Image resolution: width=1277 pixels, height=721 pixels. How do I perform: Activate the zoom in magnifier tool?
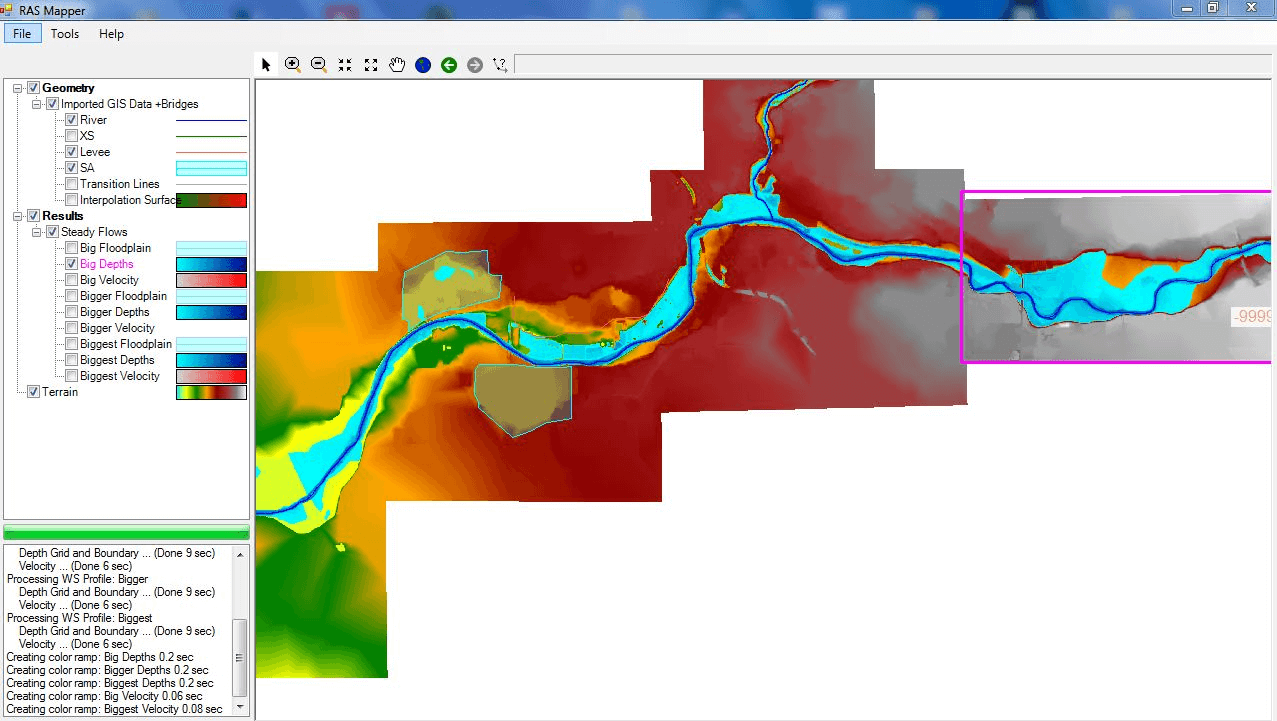point(293,65)
